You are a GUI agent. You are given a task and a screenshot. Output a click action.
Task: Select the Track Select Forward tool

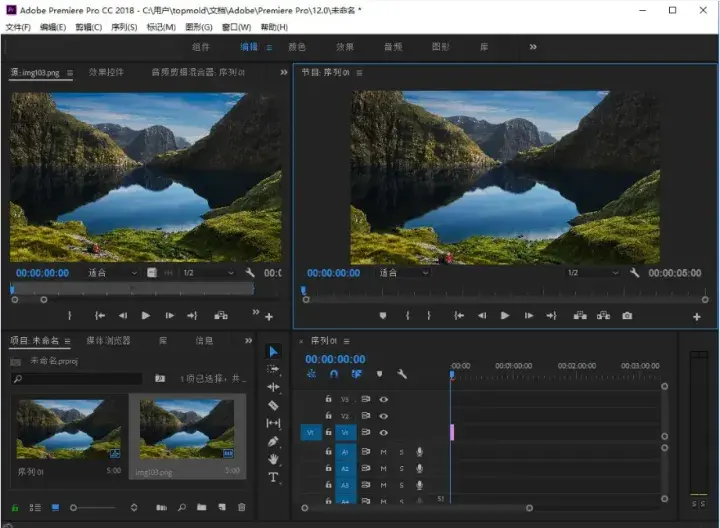pos(274,369)
